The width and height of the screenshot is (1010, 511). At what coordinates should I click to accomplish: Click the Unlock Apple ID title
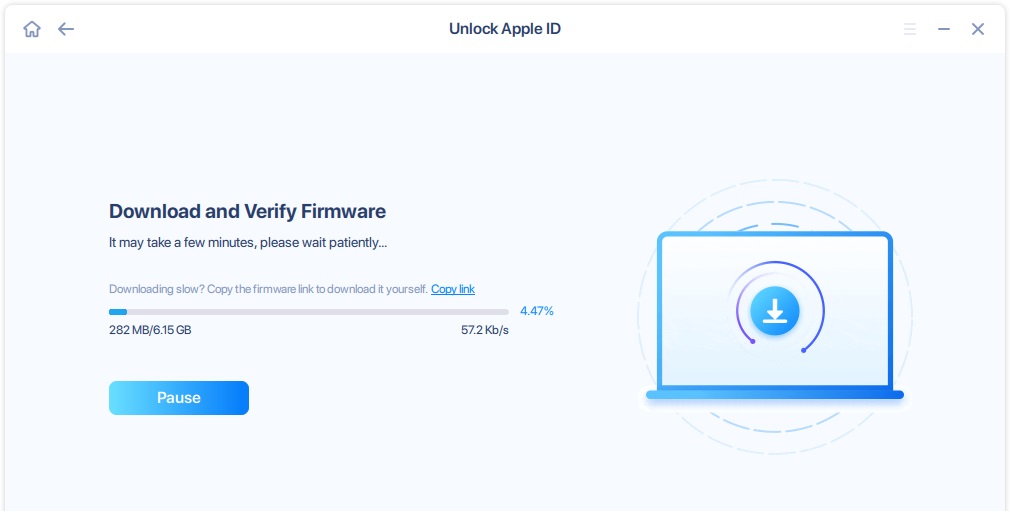tap(505, 29)
